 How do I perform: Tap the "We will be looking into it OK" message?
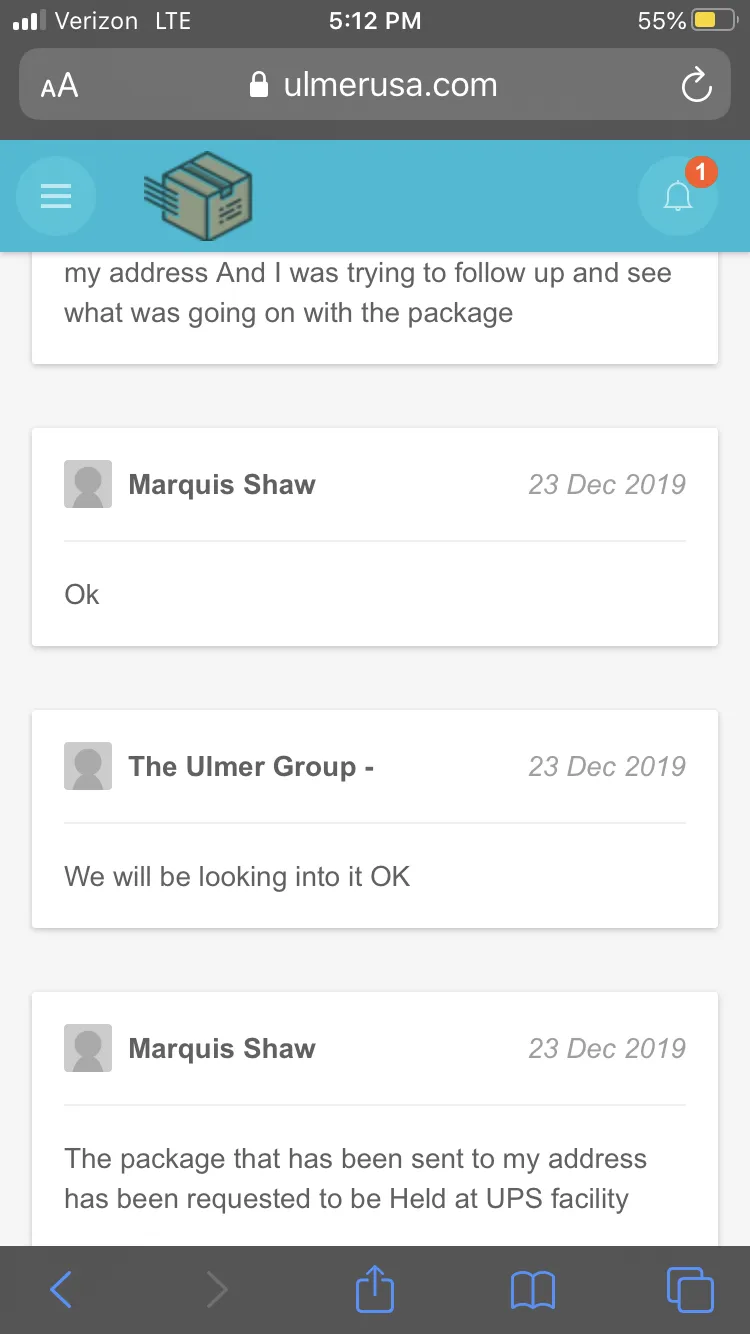237,877
